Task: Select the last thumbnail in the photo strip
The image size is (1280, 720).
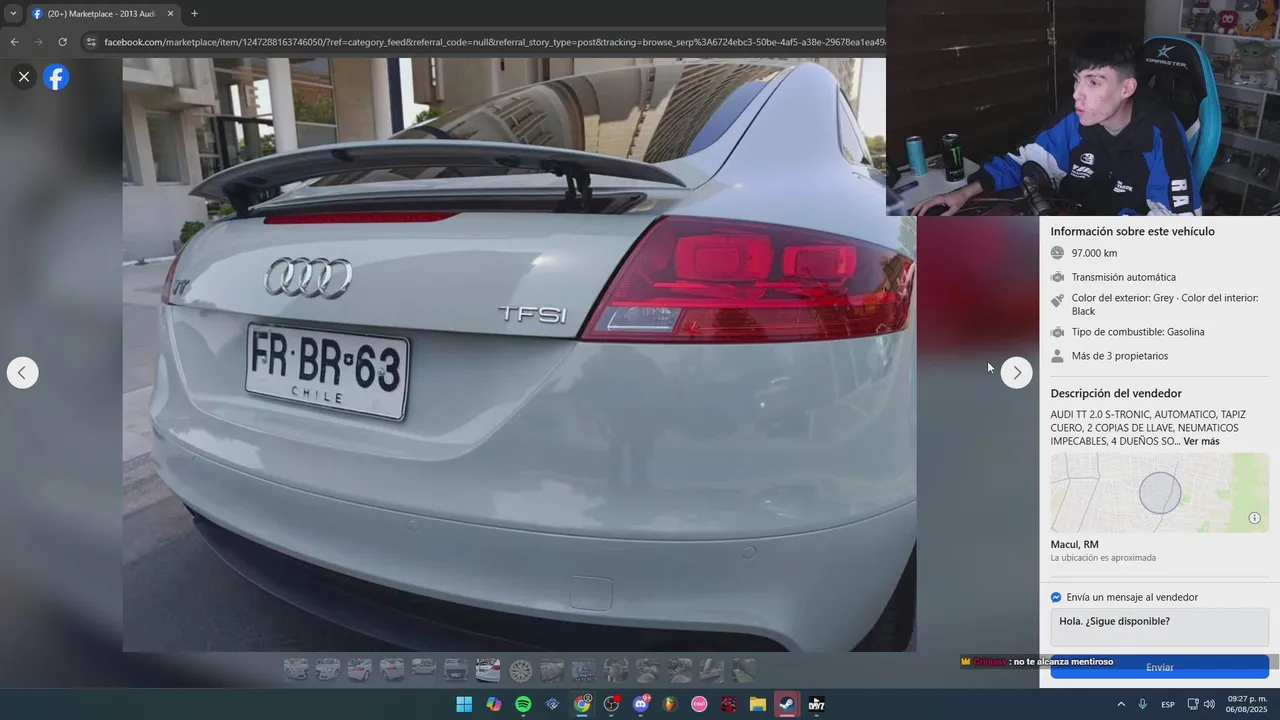Action: (743, 670)
